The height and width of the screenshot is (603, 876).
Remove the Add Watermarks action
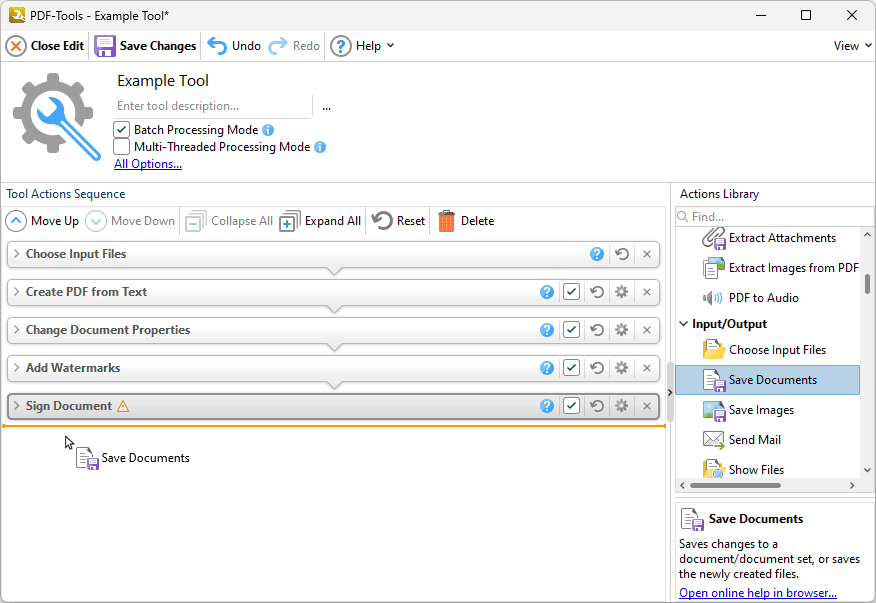647,368
